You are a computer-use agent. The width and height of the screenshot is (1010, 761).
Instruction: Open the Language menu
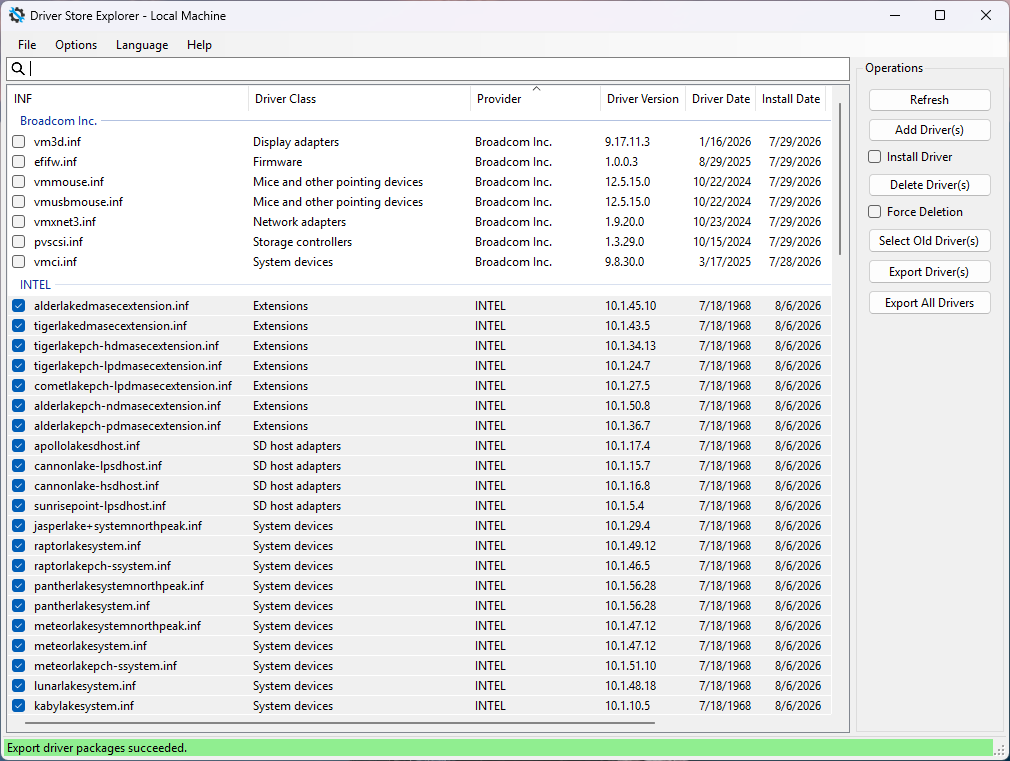click(142, 44)
